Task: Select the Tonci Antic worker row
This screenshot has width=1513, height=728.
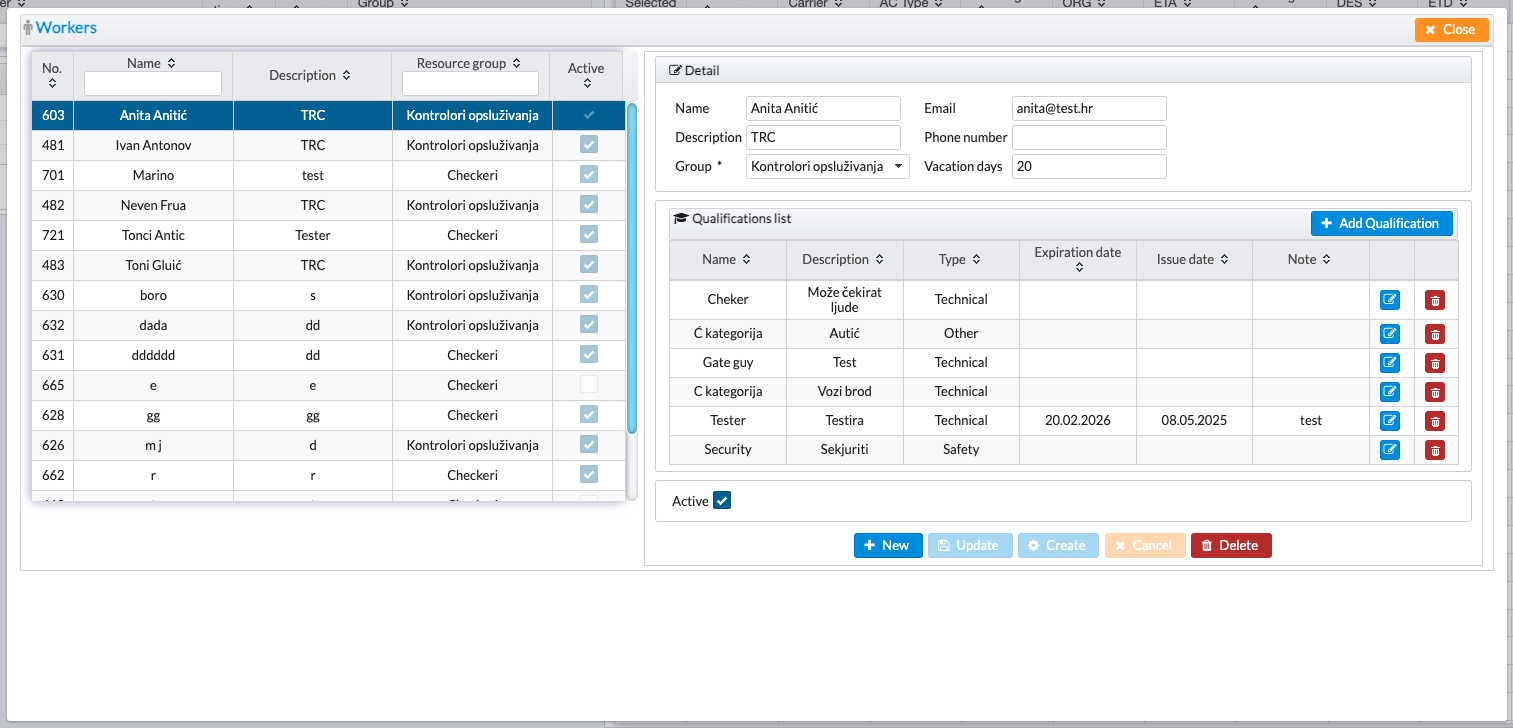Action: click(153, 235)
